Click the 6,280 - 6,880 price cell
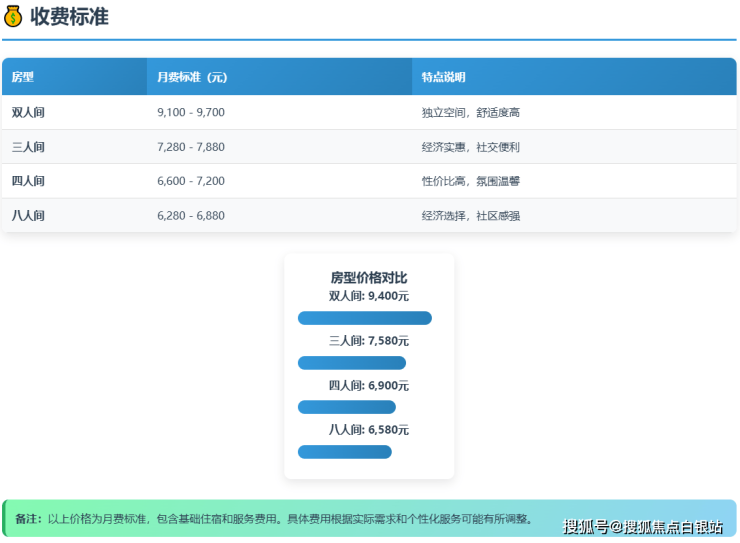This screenshot has height=543, width=740. pyautogui.click(x=191, y=215)
